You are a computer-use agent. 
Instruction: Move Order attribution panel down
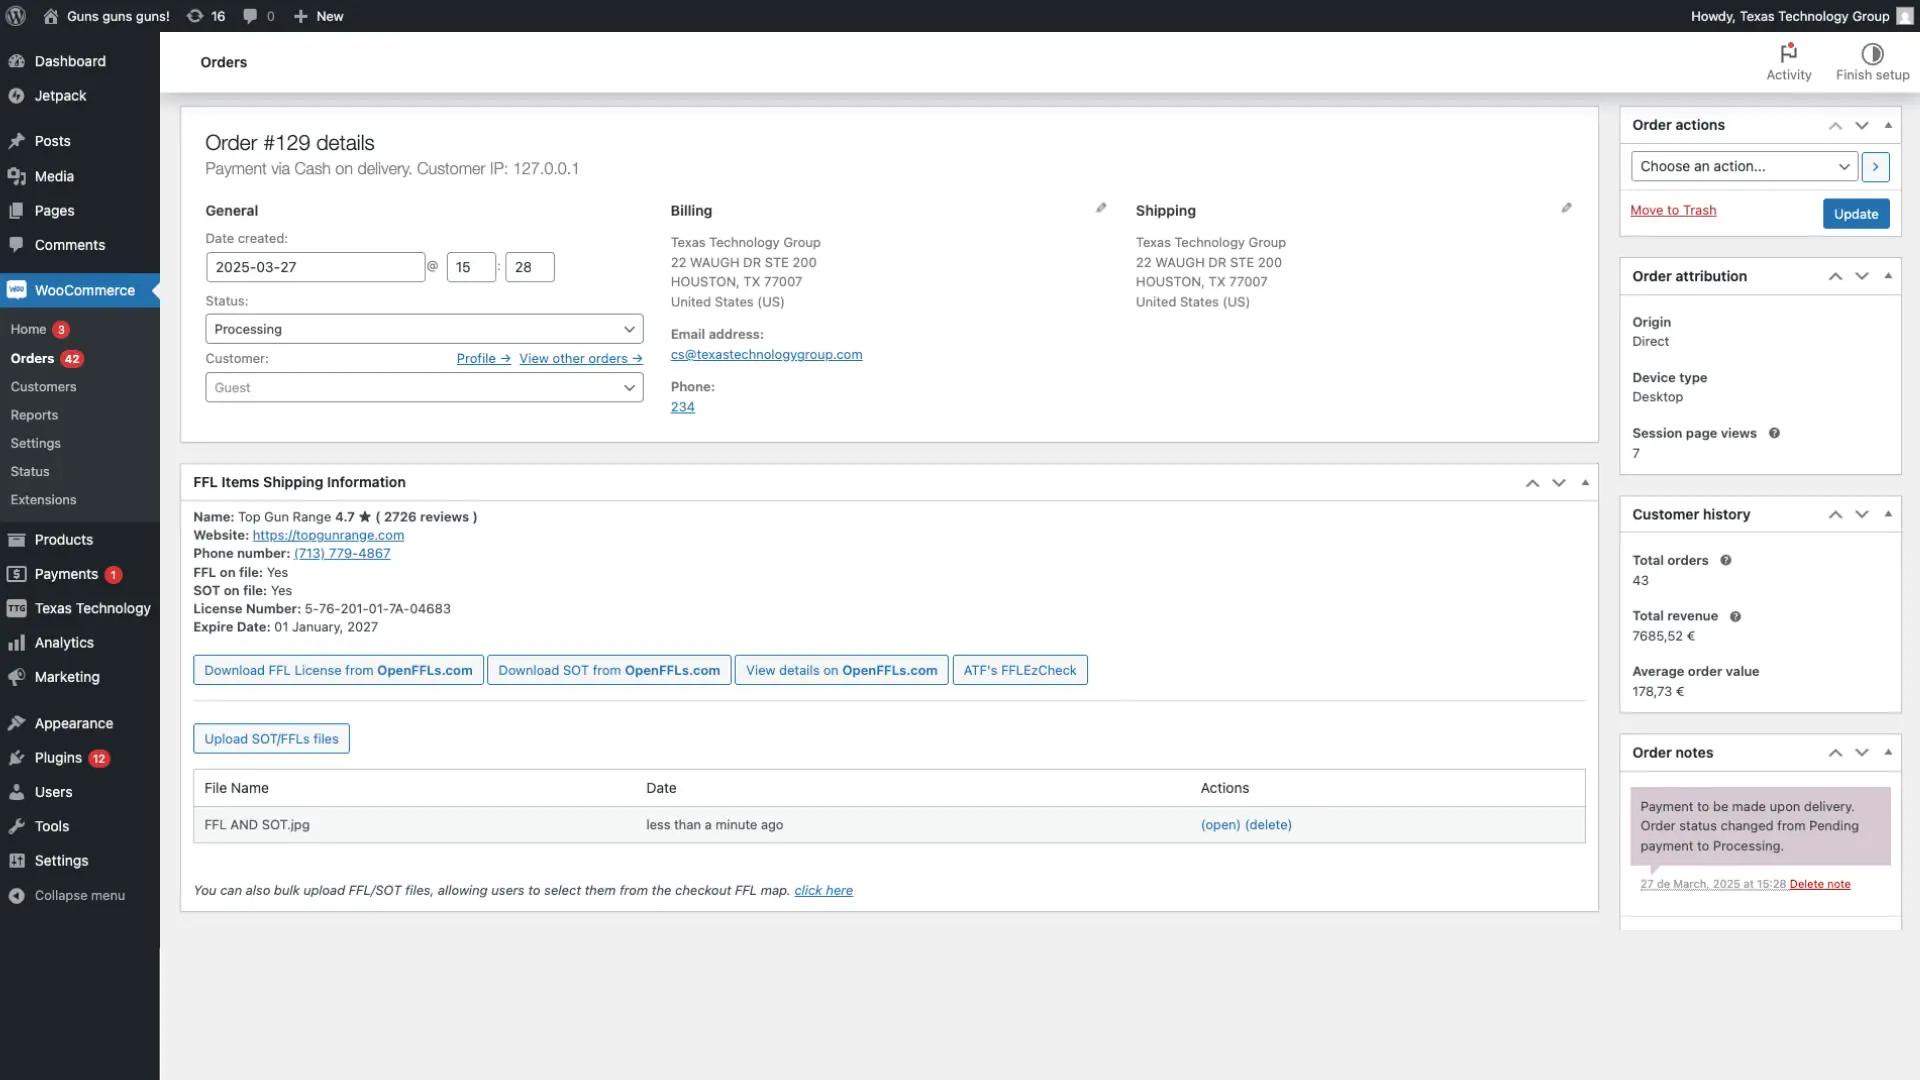point(1861,276)
